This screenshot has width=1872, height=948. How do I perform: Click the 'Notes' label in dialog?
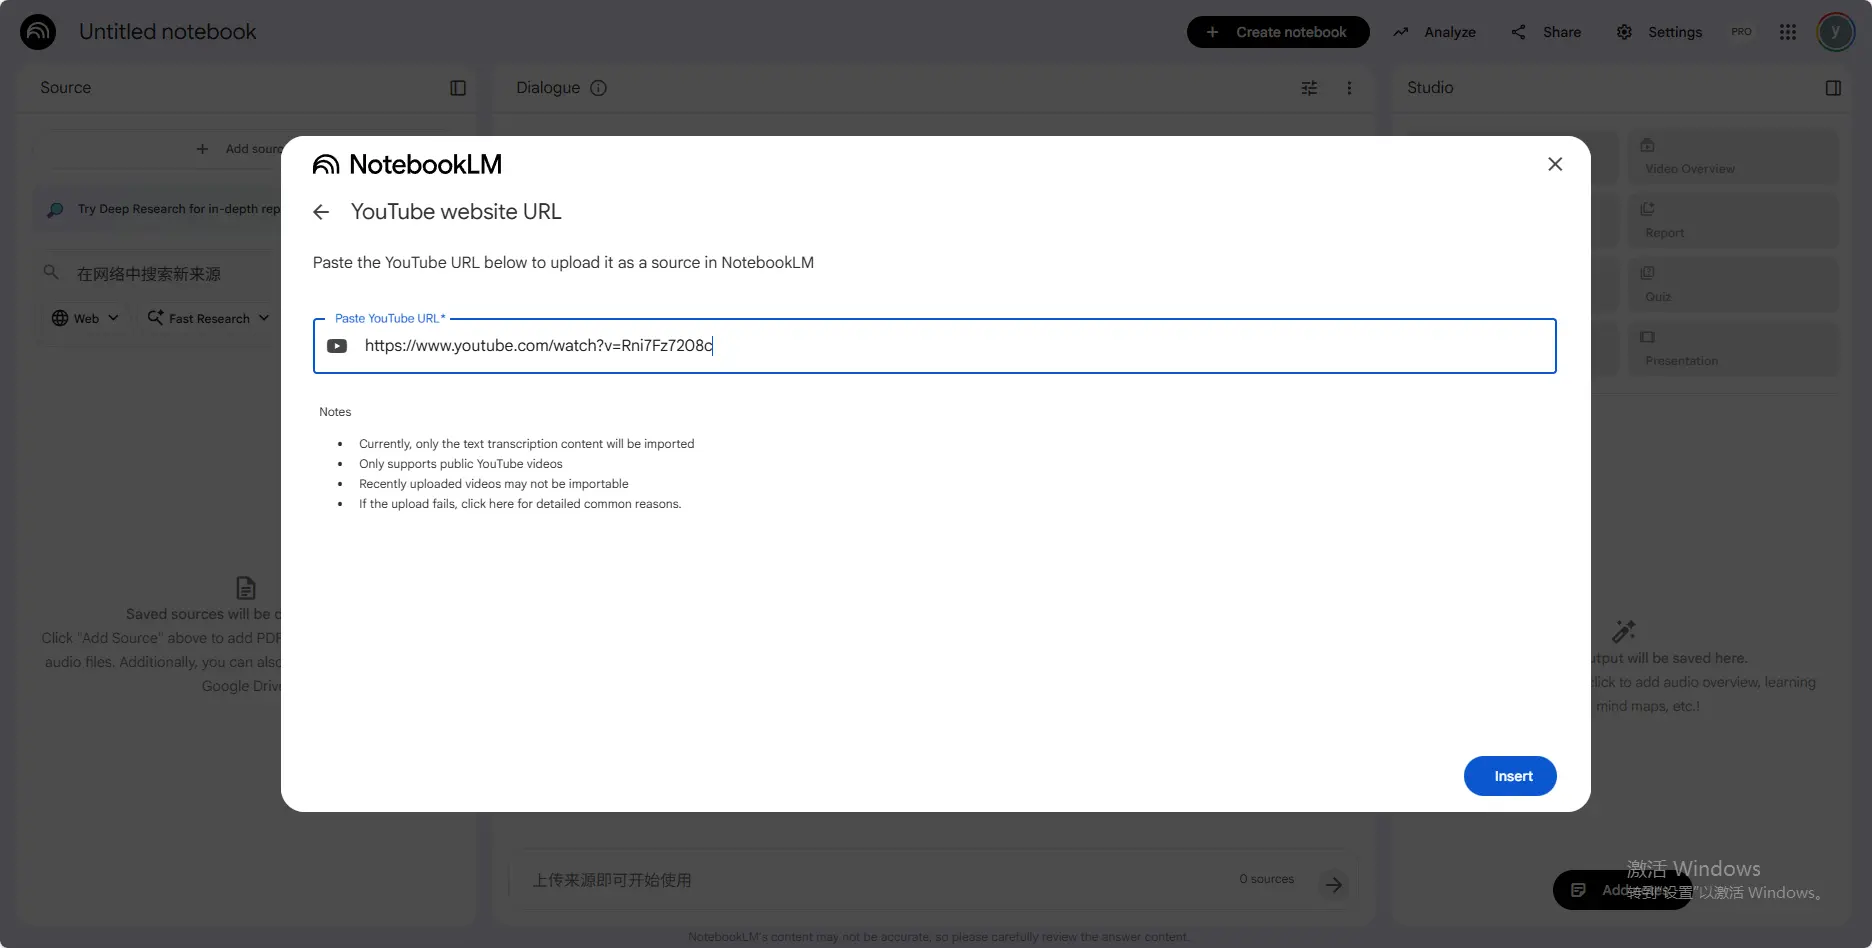pos(335,412)
